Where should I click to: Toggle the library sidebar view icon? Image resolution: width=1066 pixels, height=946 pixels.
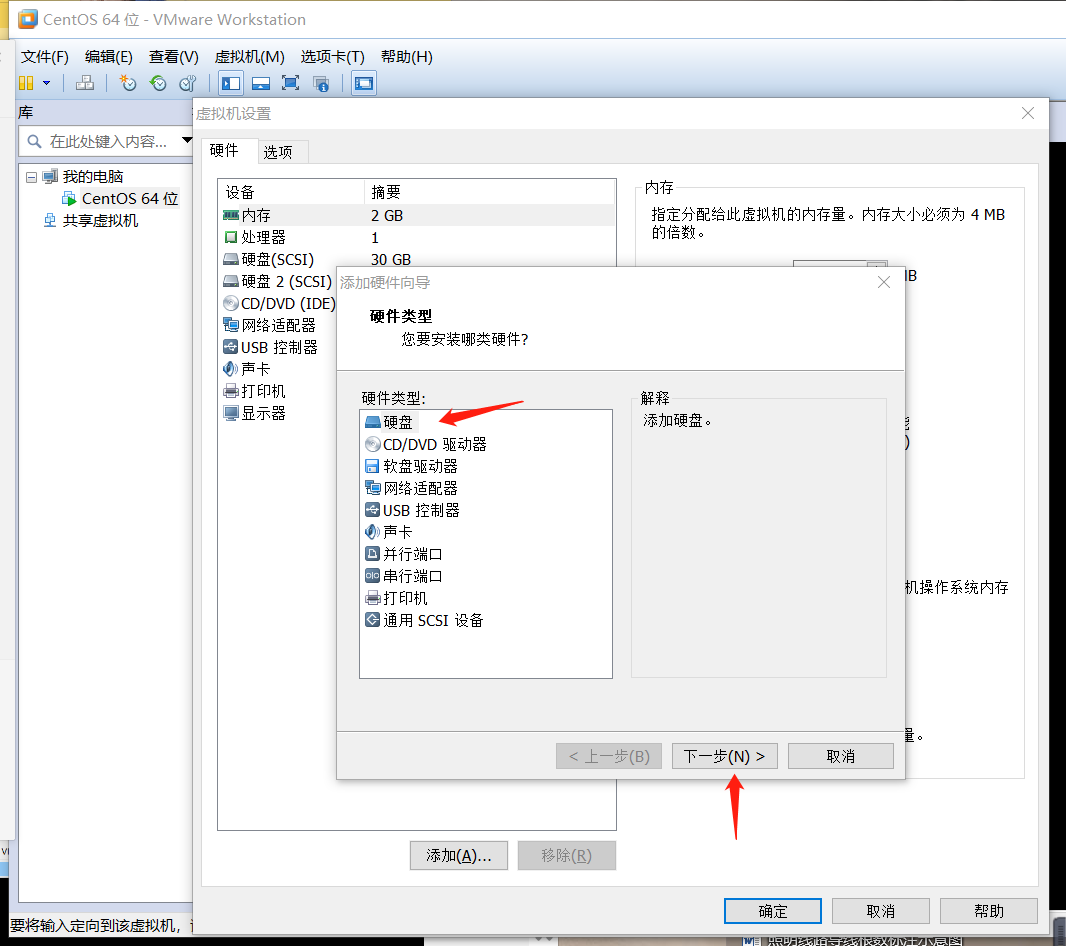231,84
